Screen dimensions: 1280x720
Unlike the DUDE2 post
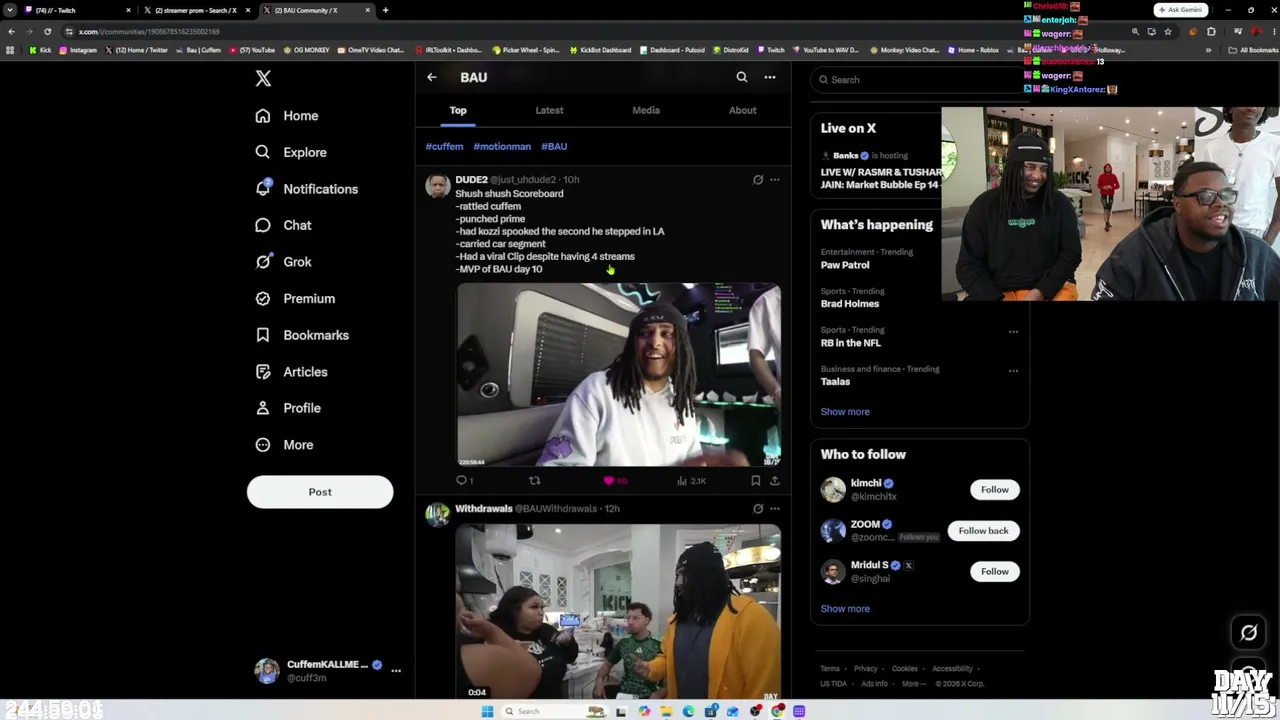tap(614, 481)
